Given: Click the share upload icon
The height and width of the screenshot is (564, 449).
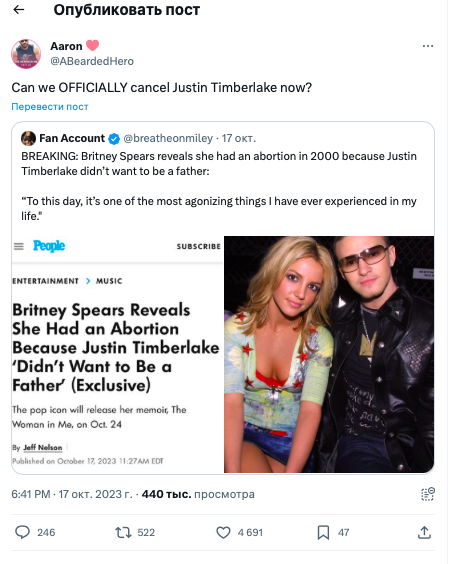Looking at the screenshot, I should 425,532.
